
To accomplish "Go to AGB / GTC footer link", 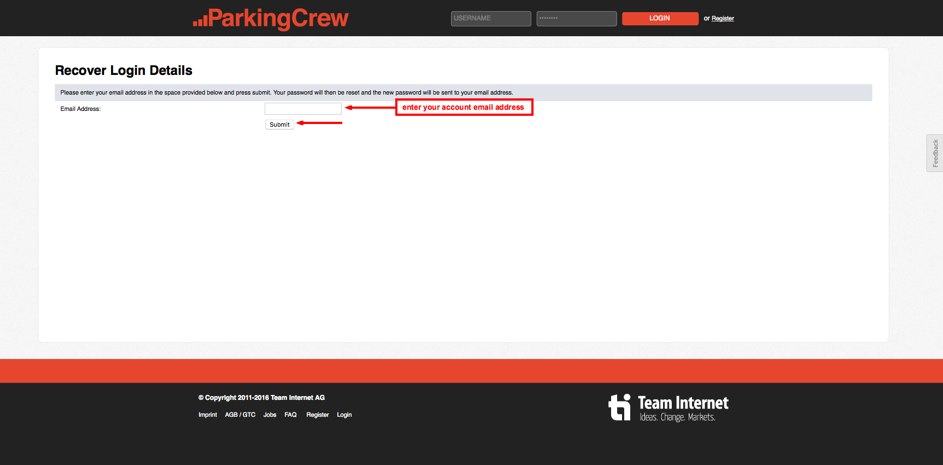I will tap(240, 414).
